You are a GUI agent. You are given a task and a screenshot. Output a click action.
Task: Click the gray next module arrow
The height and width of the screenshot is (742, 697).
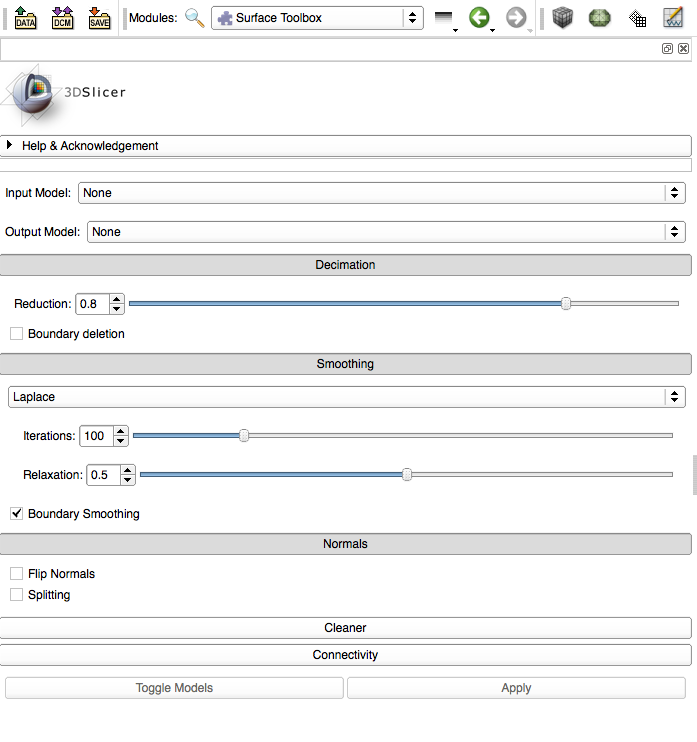tap(516, 18)
